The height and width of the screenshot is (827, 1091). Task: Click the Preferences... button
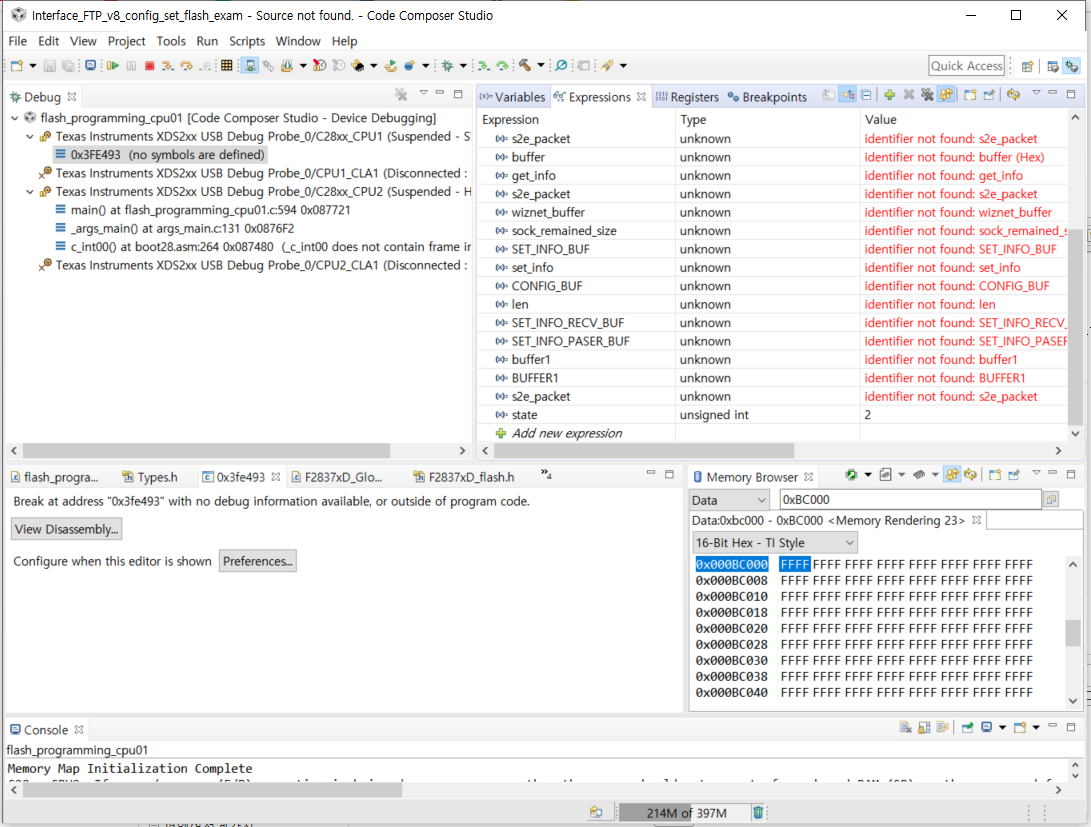point(257,561)
